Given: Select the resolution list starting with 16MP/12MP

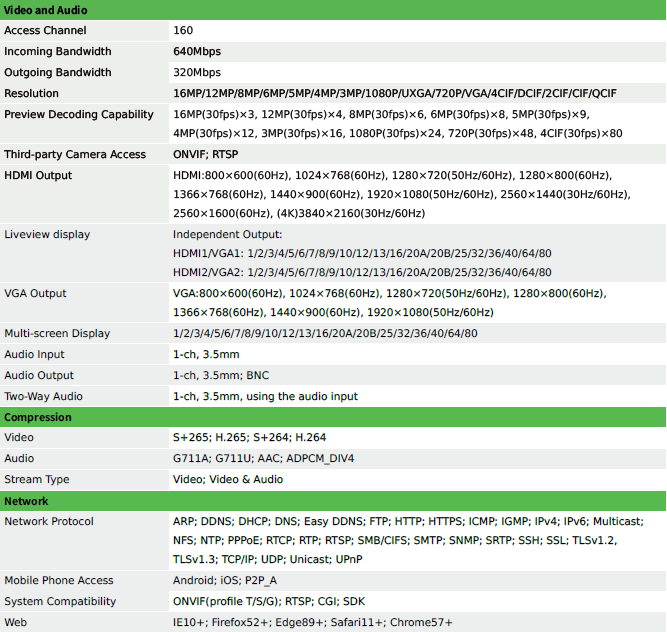Looking at the screenshot, I should 395,93.
